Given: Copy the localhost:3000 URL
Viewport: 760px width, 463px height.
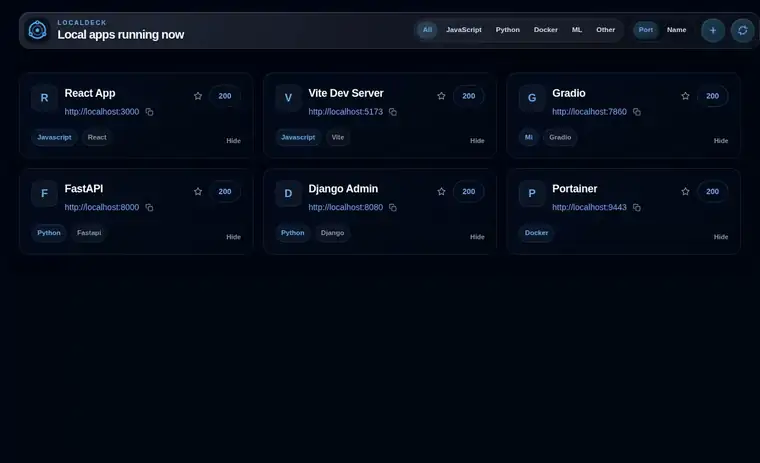Looking at the screenshot, I should [149, 112].
